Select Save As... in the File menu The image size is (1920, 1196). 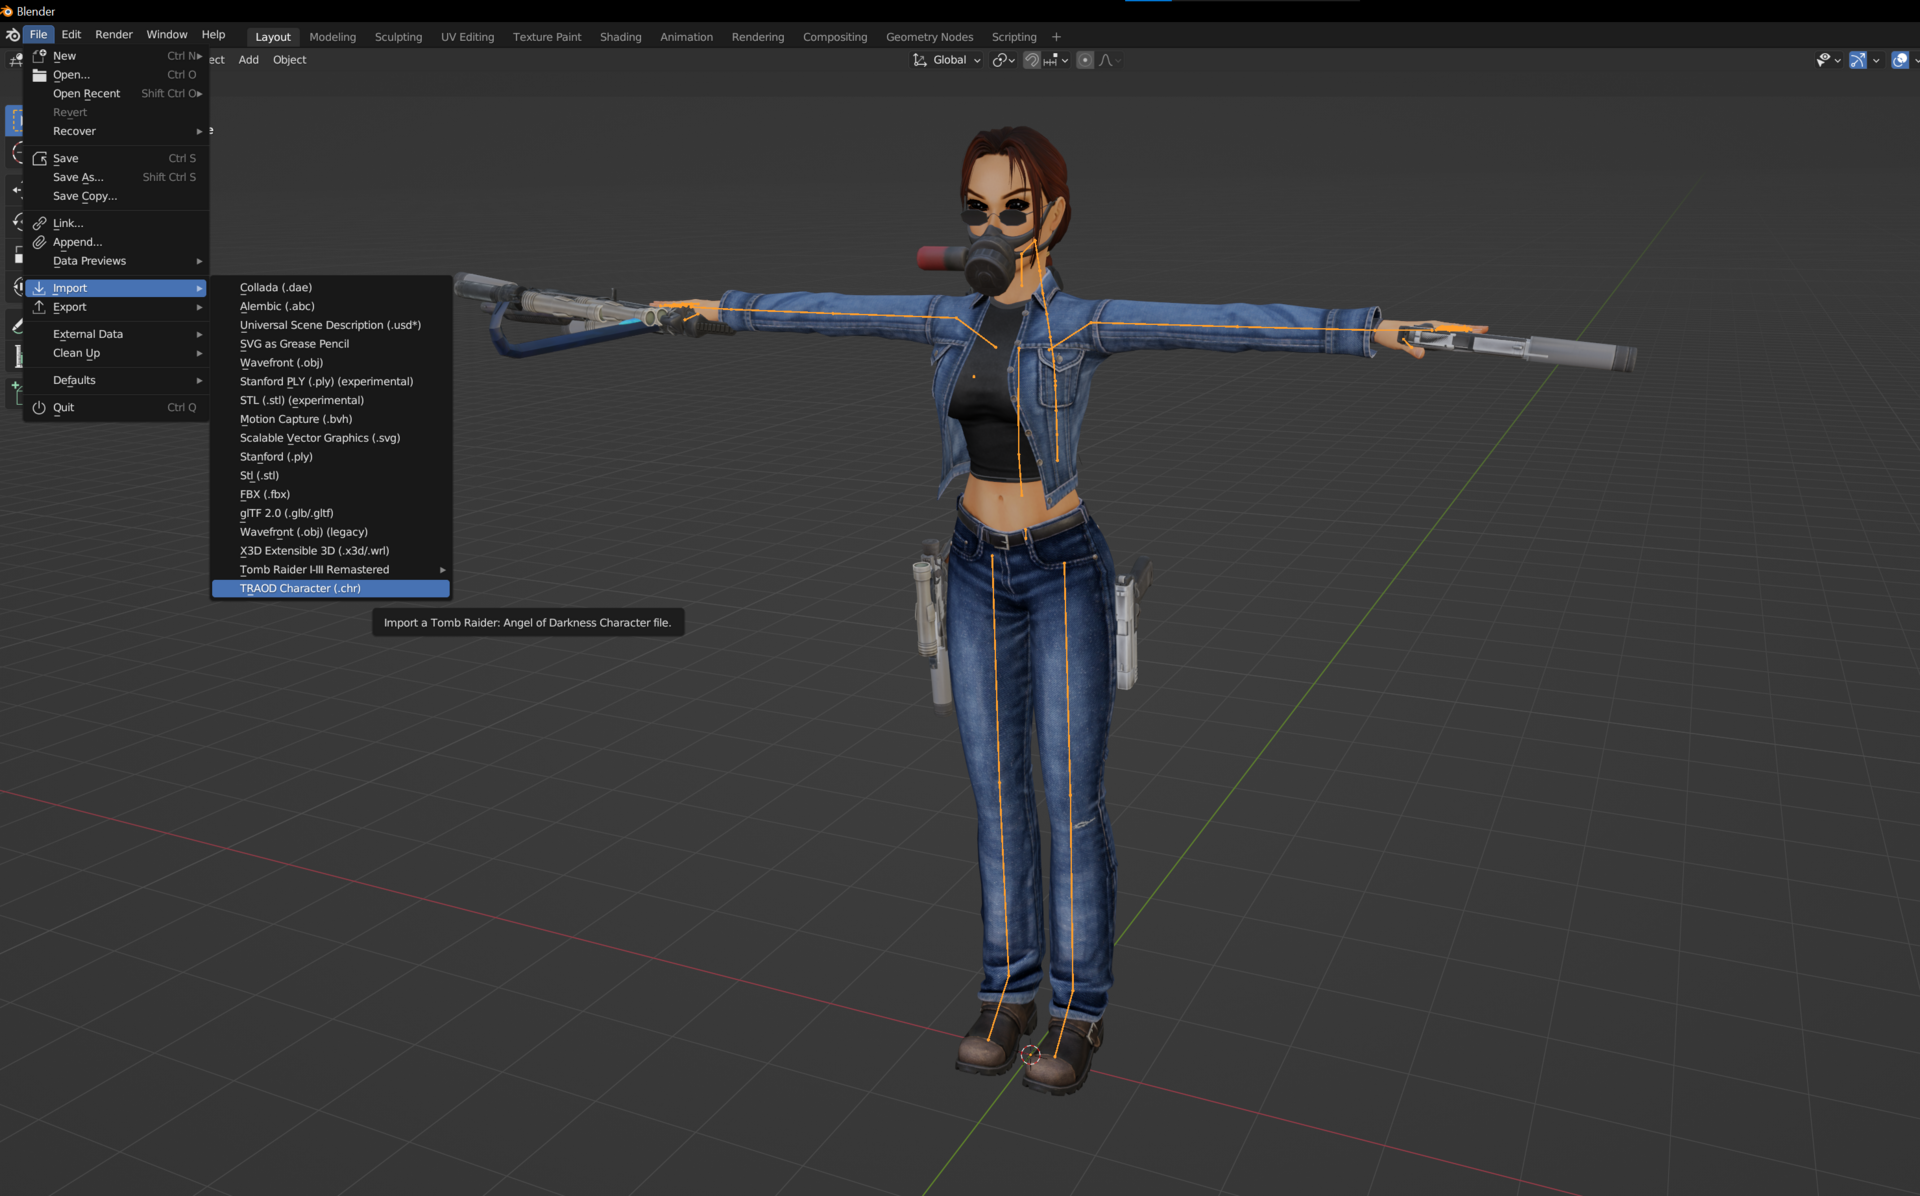click(x=116, y=177)
